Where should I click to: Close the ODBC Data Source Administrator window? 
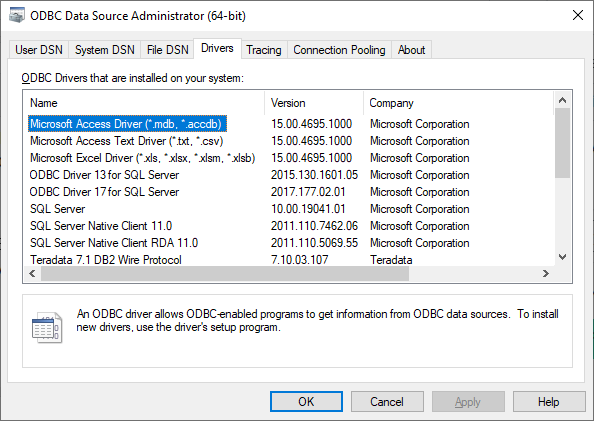(578, 16)
